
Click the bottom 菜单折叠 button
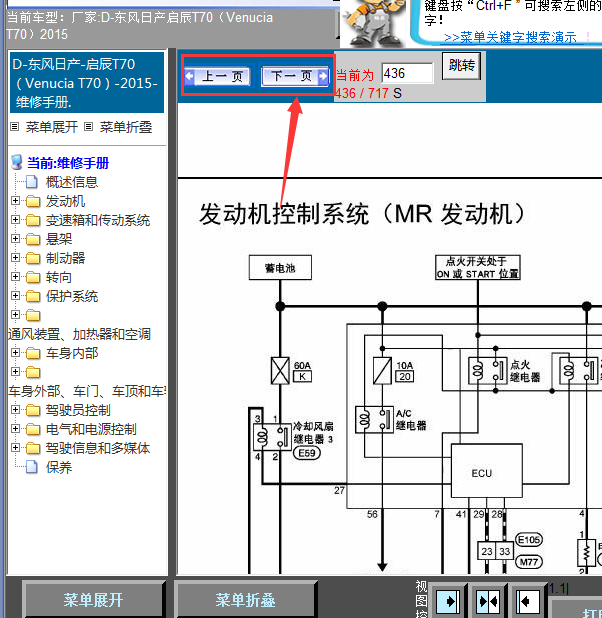(245, 600)
